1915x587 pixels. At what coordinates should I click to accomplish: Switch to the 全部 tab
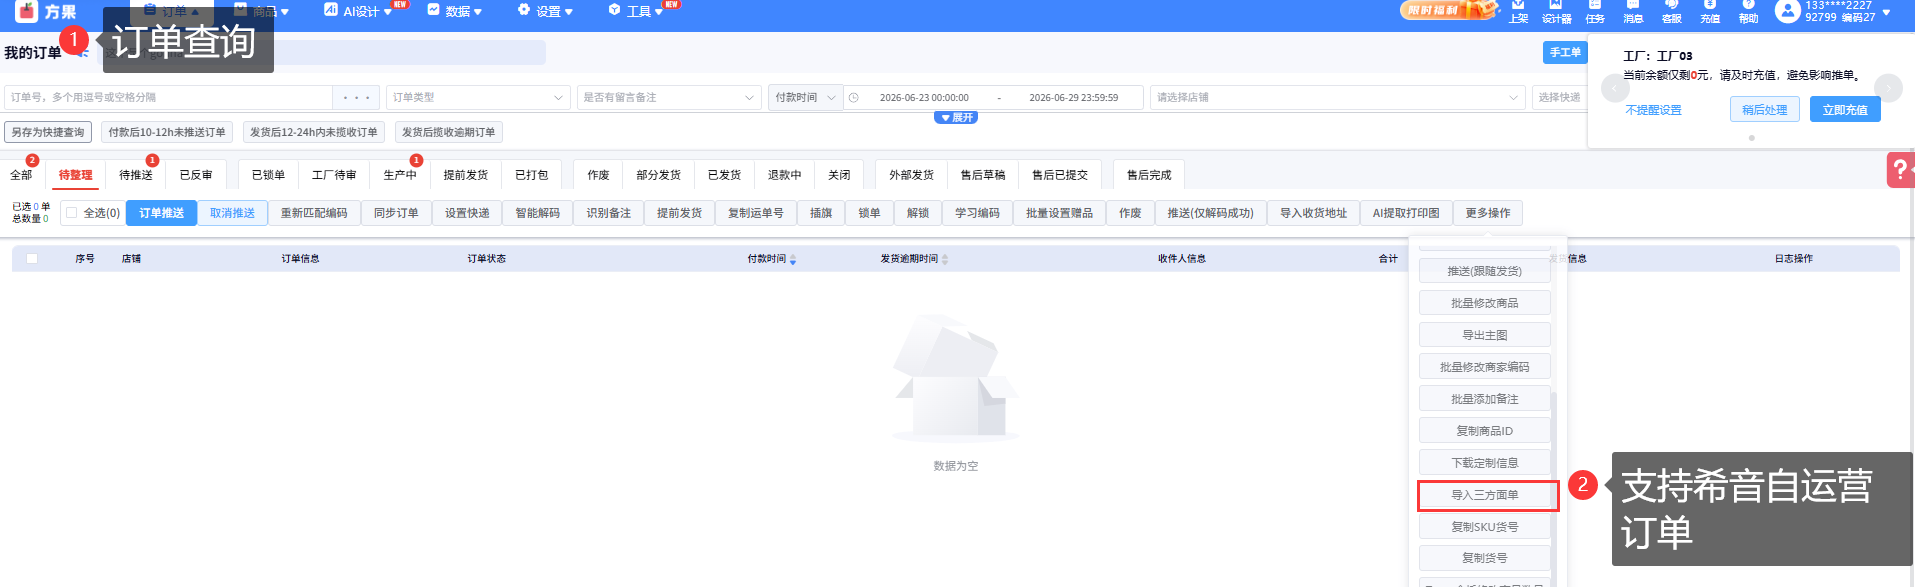click(21, 175)
